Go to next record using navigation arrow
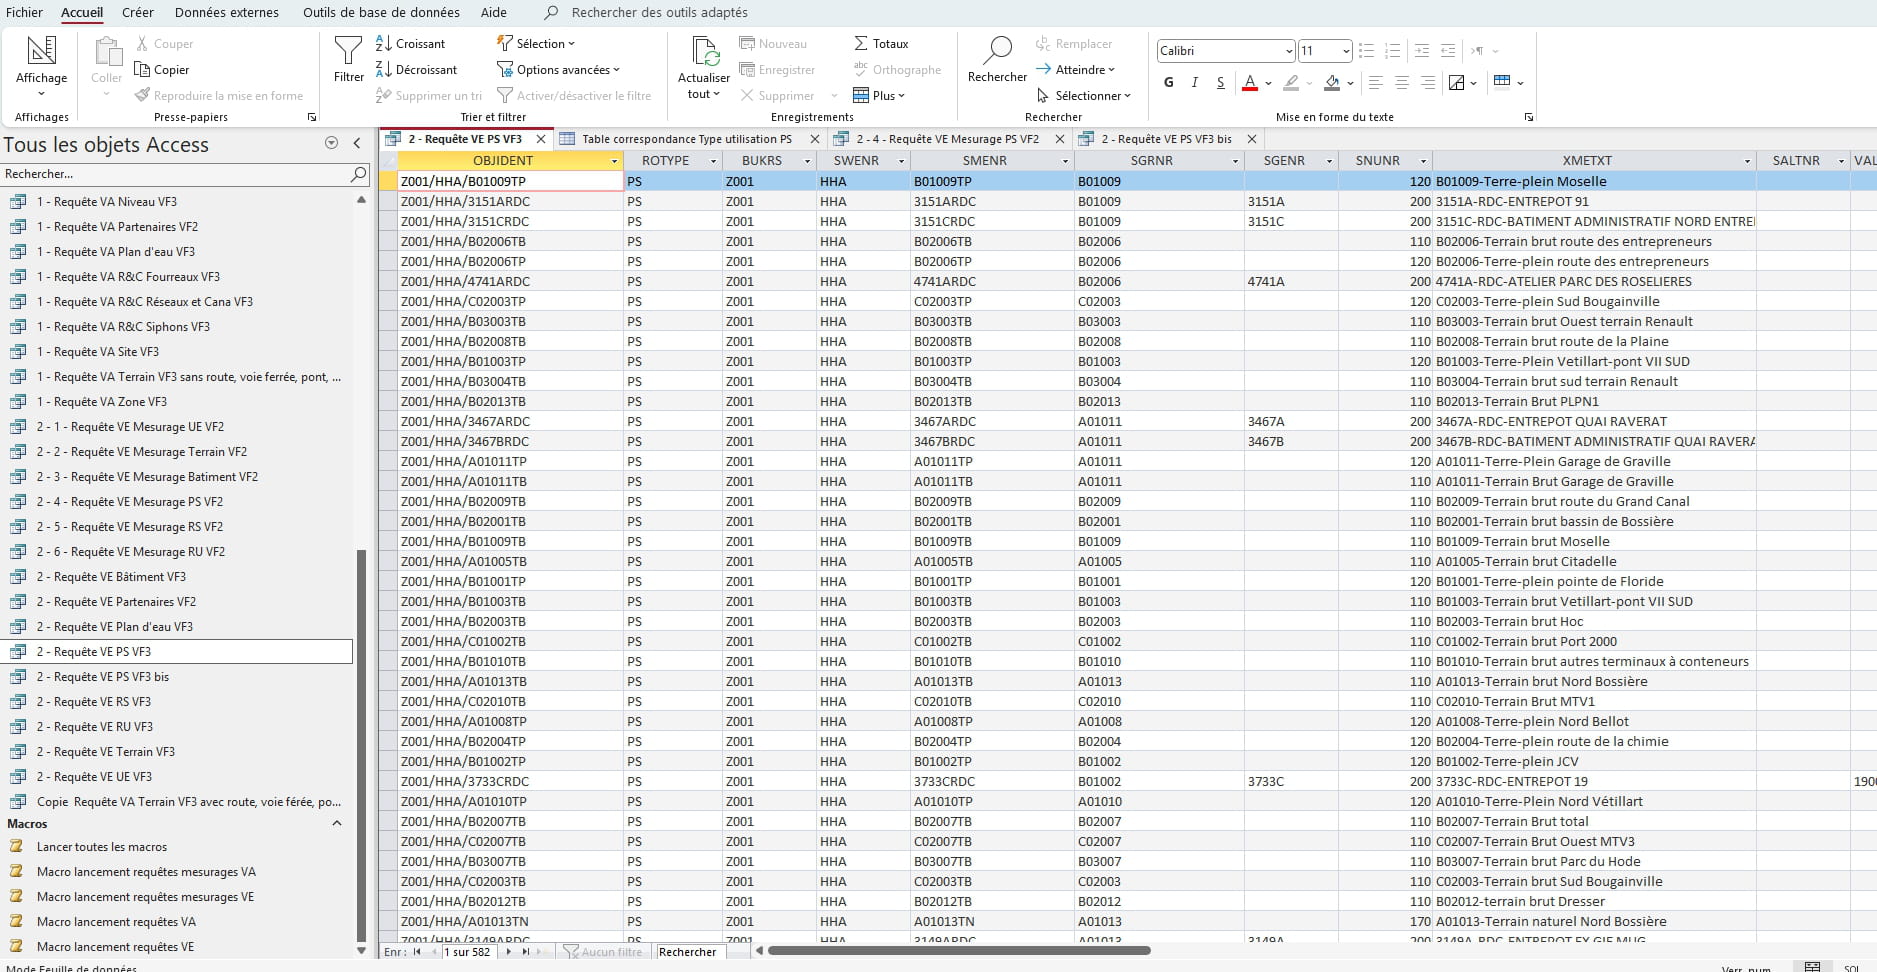 coord(509,952)
